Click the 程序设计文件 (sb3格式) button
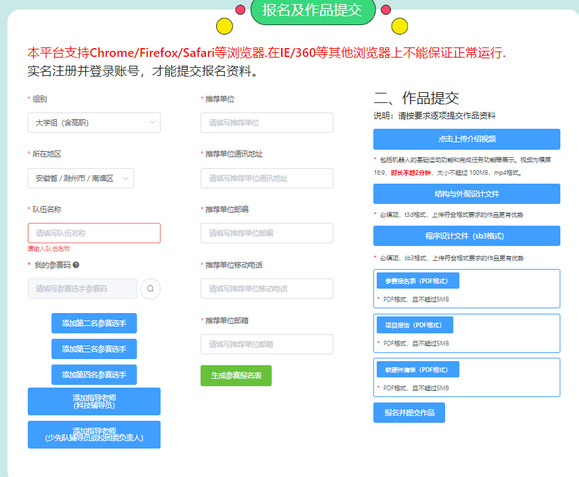Viewport: 579px width, 477px height. (467, 236)
